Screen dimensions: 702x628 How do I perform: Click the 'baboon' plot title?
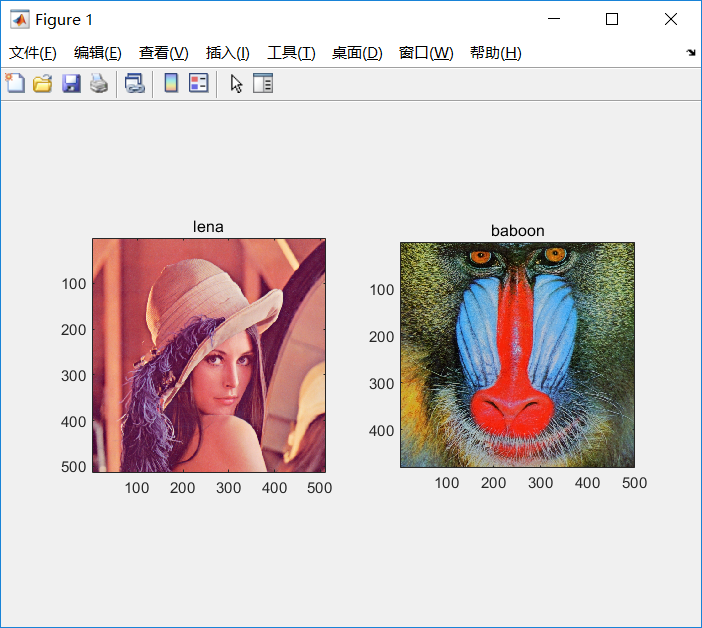[x=518, y=231]
